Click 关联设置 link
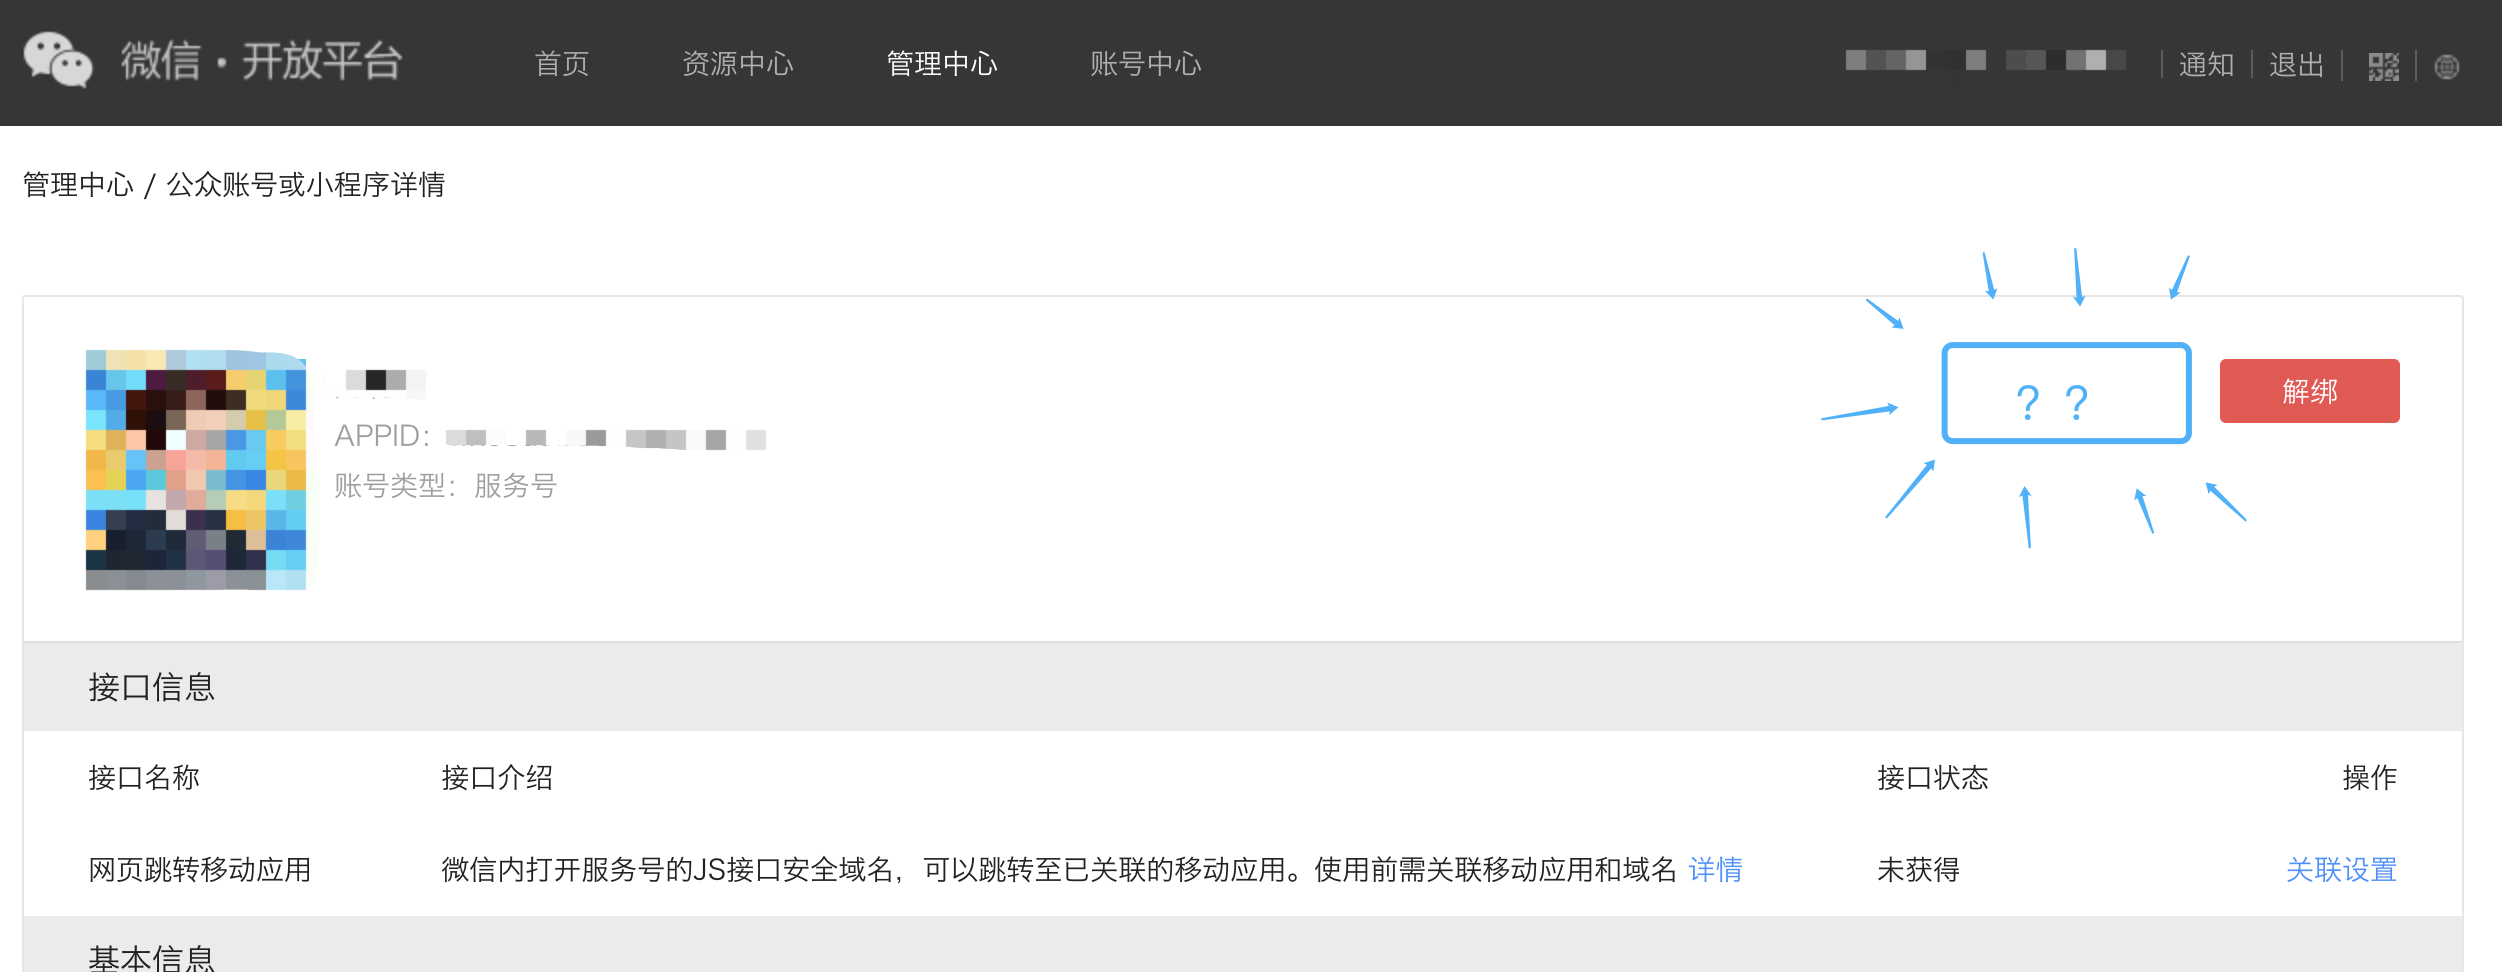The image size is (2502, 972). pyautogui.click(x=2341, y=870)
